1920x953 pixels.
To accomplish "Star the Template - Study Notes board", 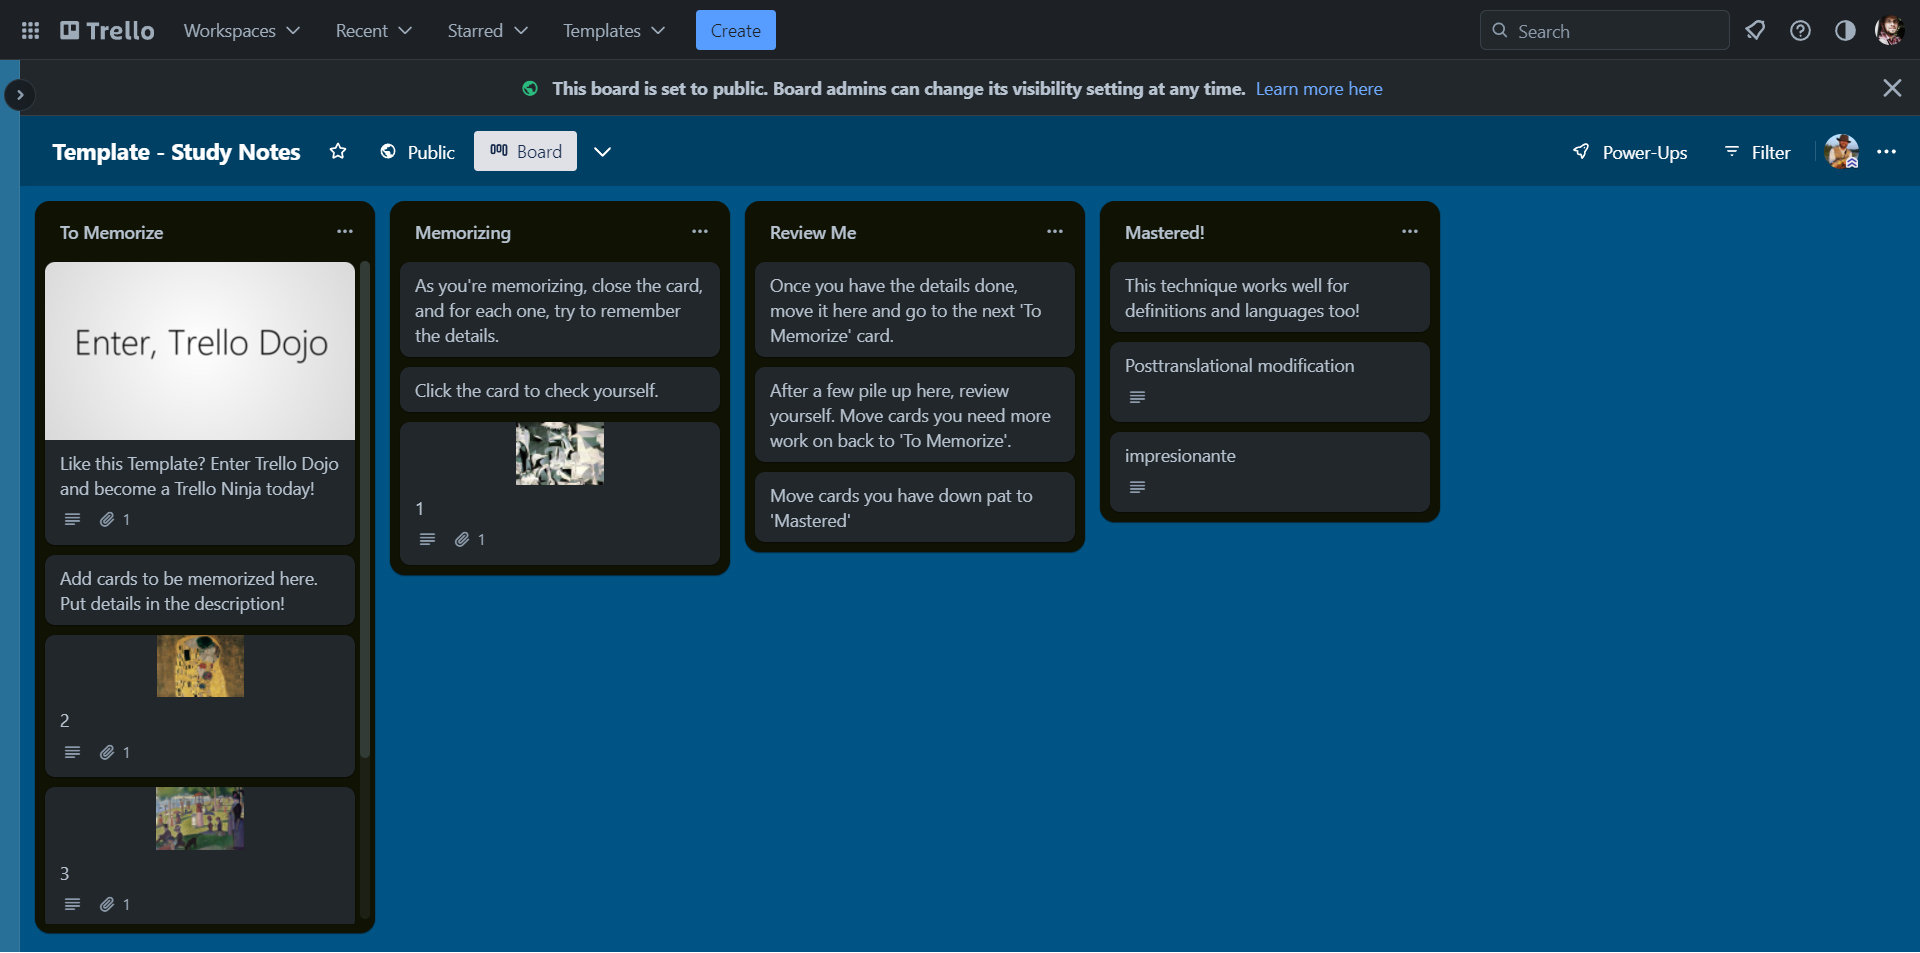I will [x=338, y=152].
